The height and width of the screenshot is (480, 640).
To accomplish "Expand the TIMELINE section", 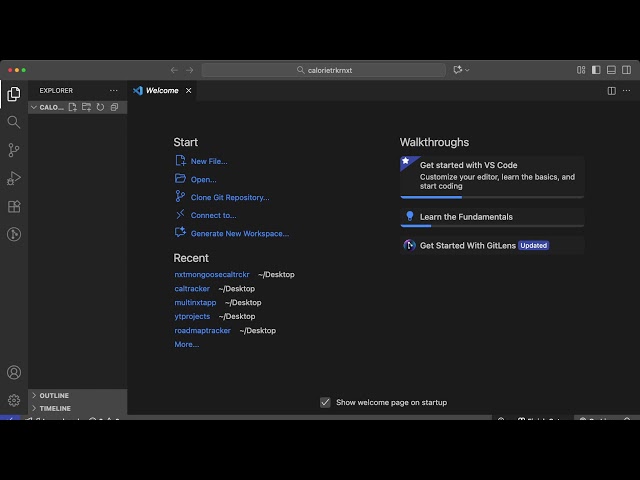I will [78, 408].
